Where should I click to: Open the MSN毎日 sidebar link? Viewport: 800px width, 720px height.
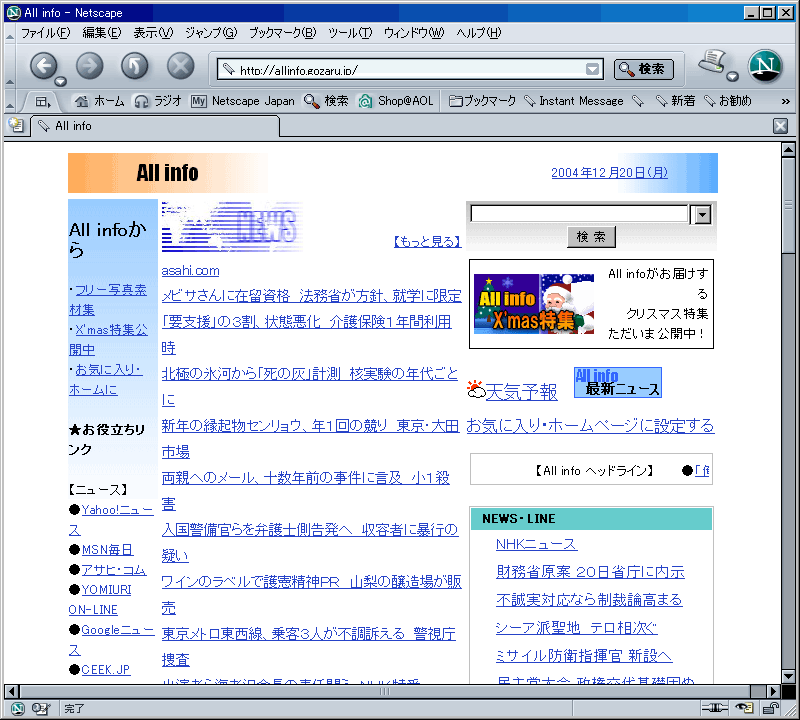(x=108, y=550)
